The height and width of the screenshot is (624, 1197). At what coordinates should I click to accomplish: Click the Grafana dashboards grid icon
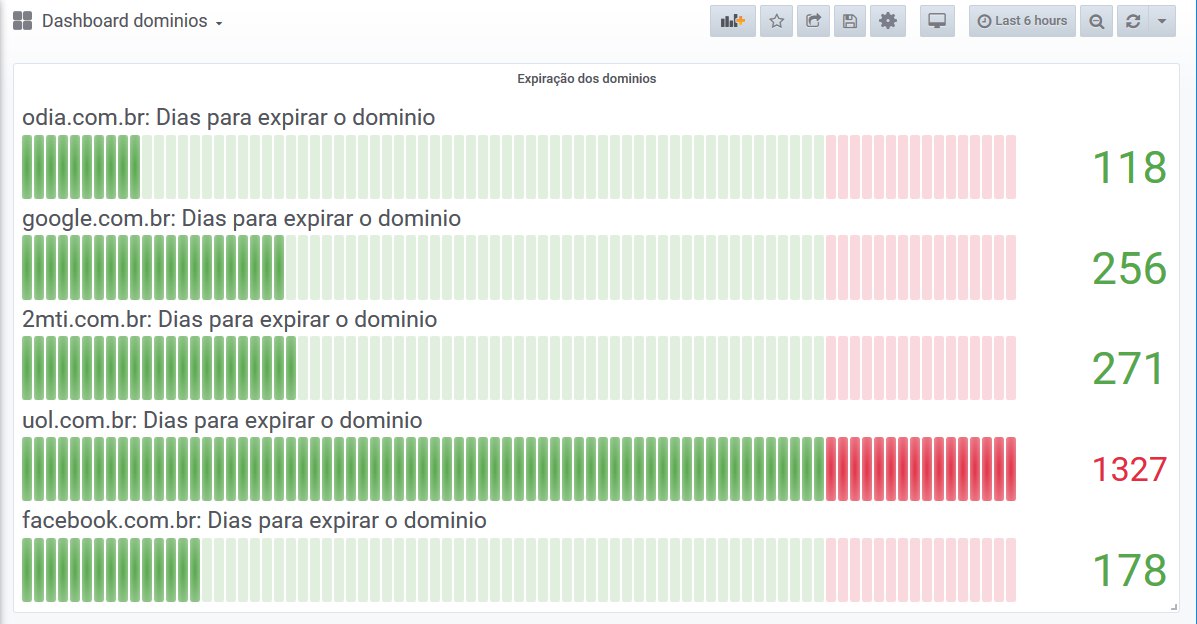click(x=22, y=21)
